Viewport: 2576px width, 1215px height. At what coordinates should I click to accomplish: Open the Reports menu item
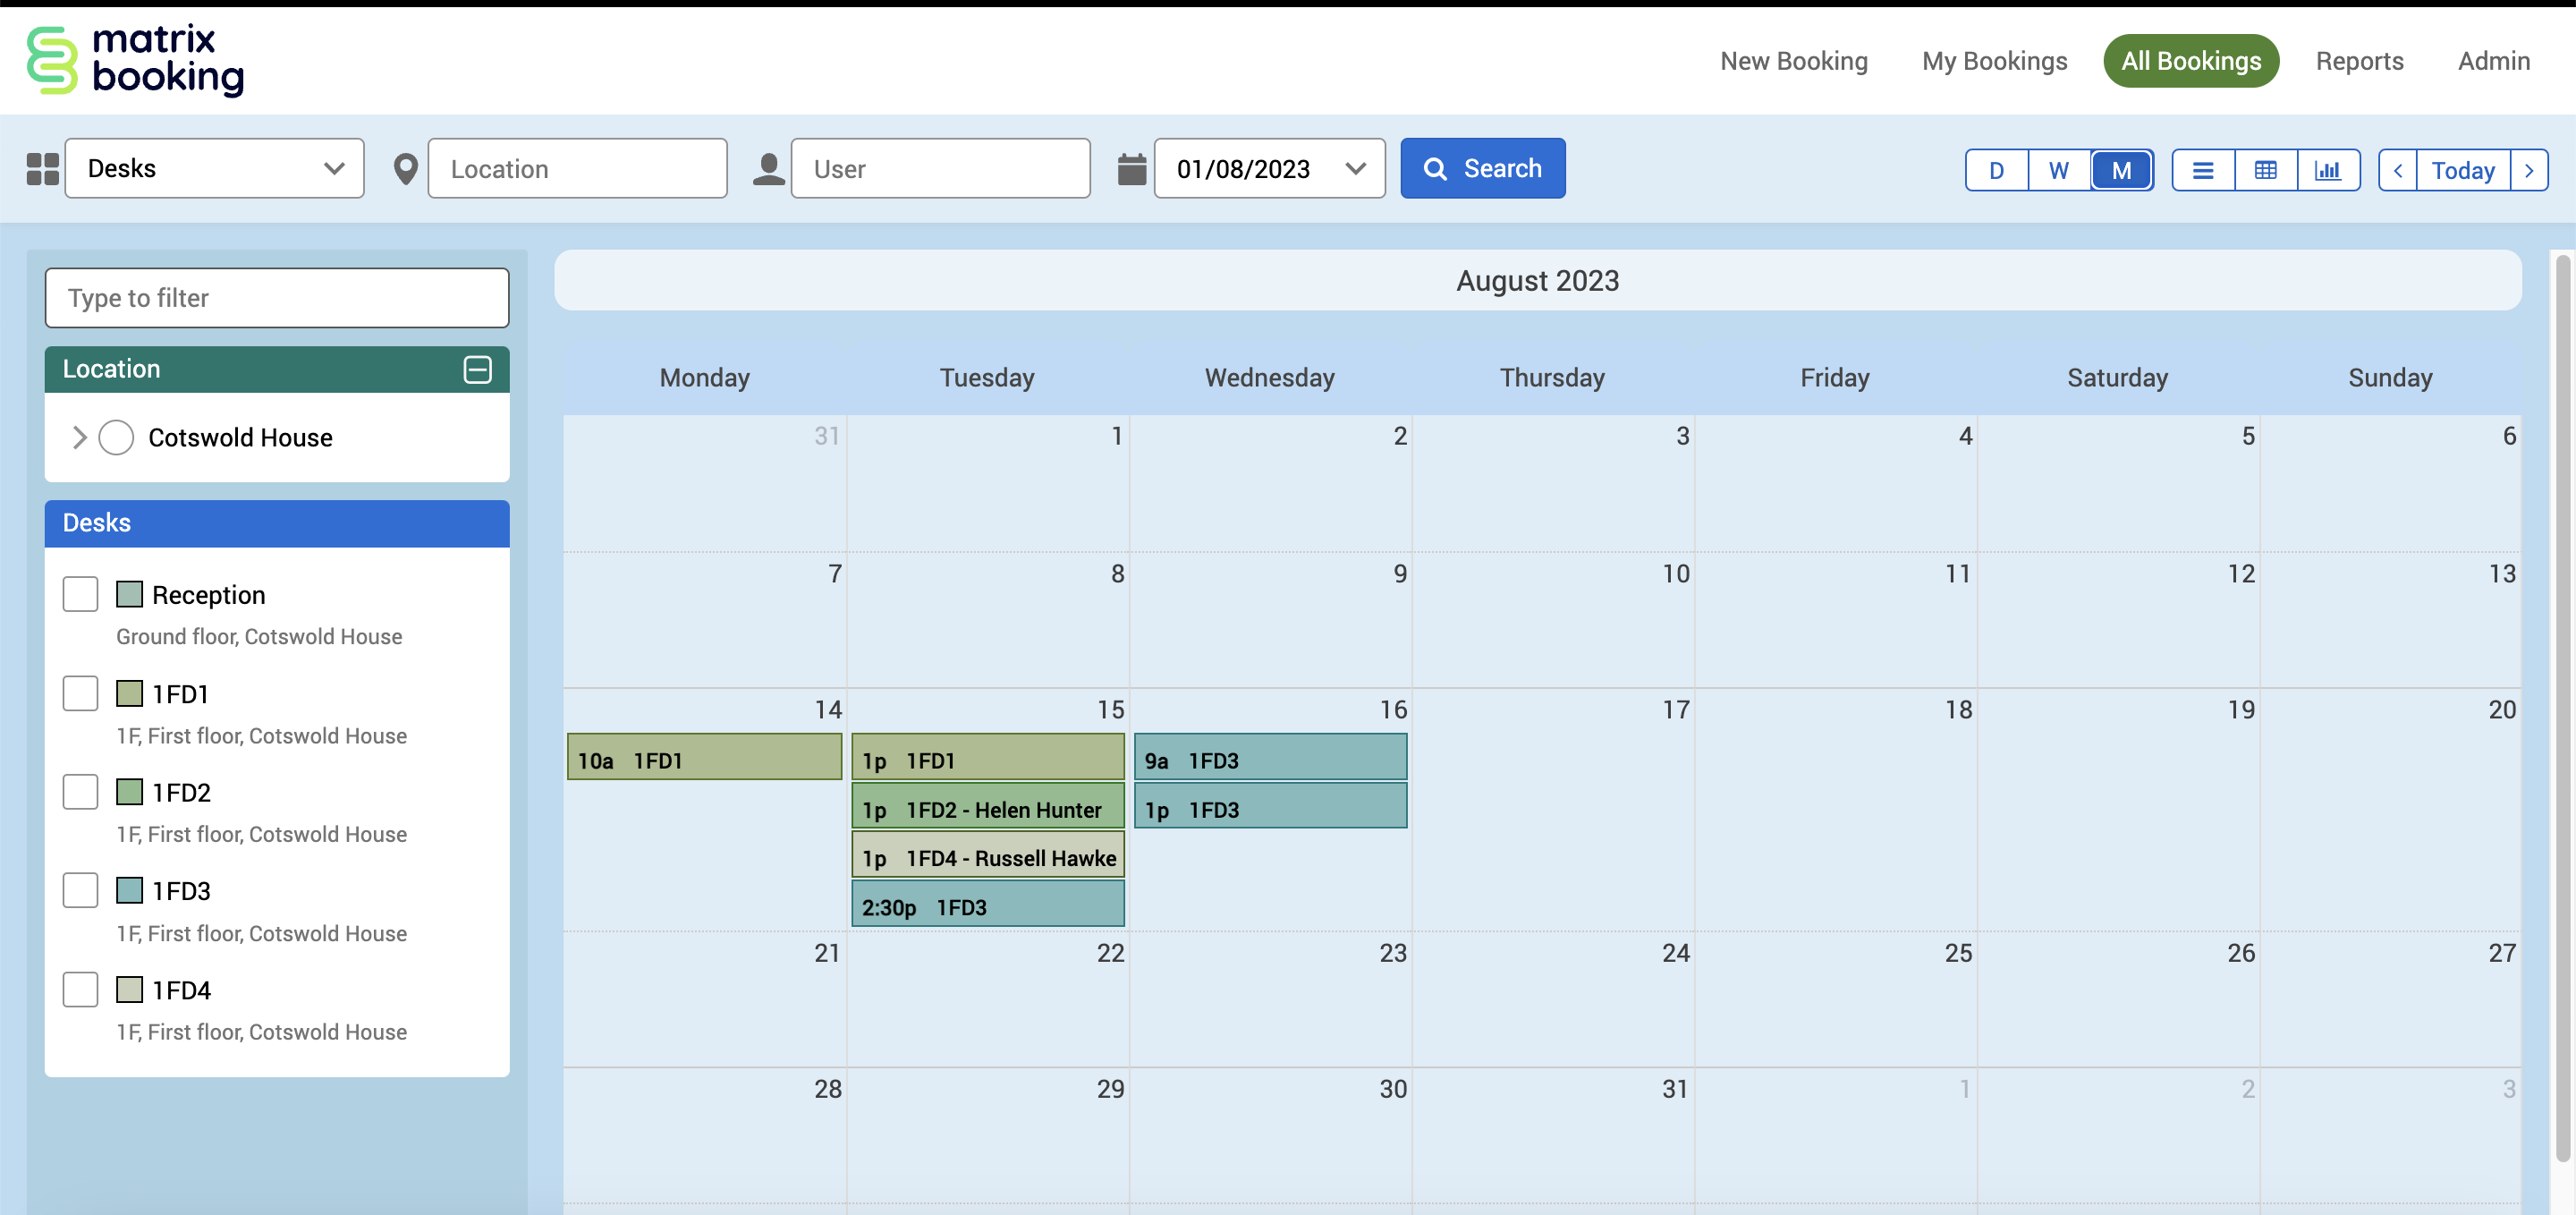(2359, 61)
